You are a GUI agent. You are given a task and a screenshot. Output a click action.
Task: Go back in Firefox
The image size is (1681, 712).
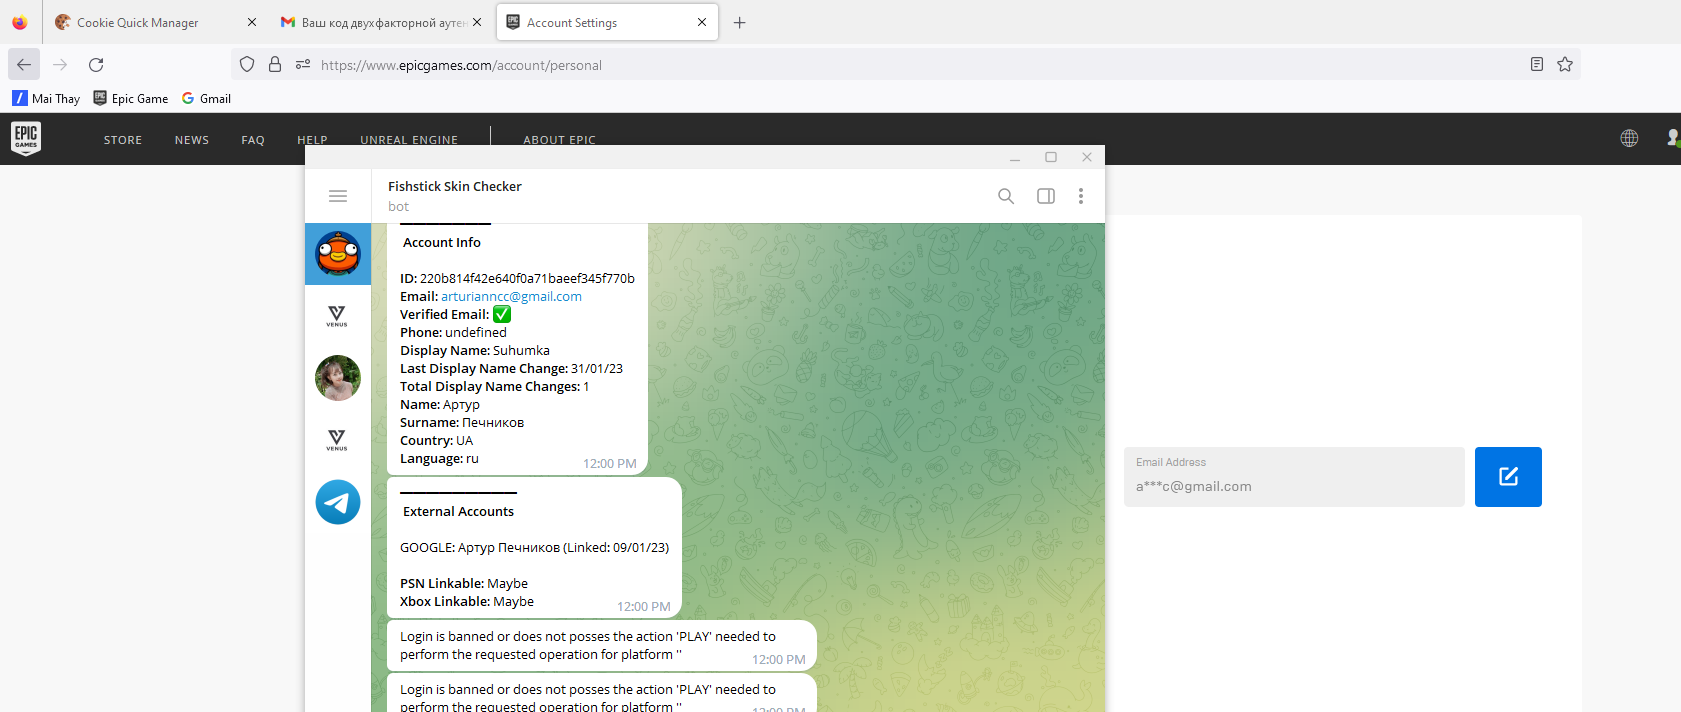click(24, 64)
